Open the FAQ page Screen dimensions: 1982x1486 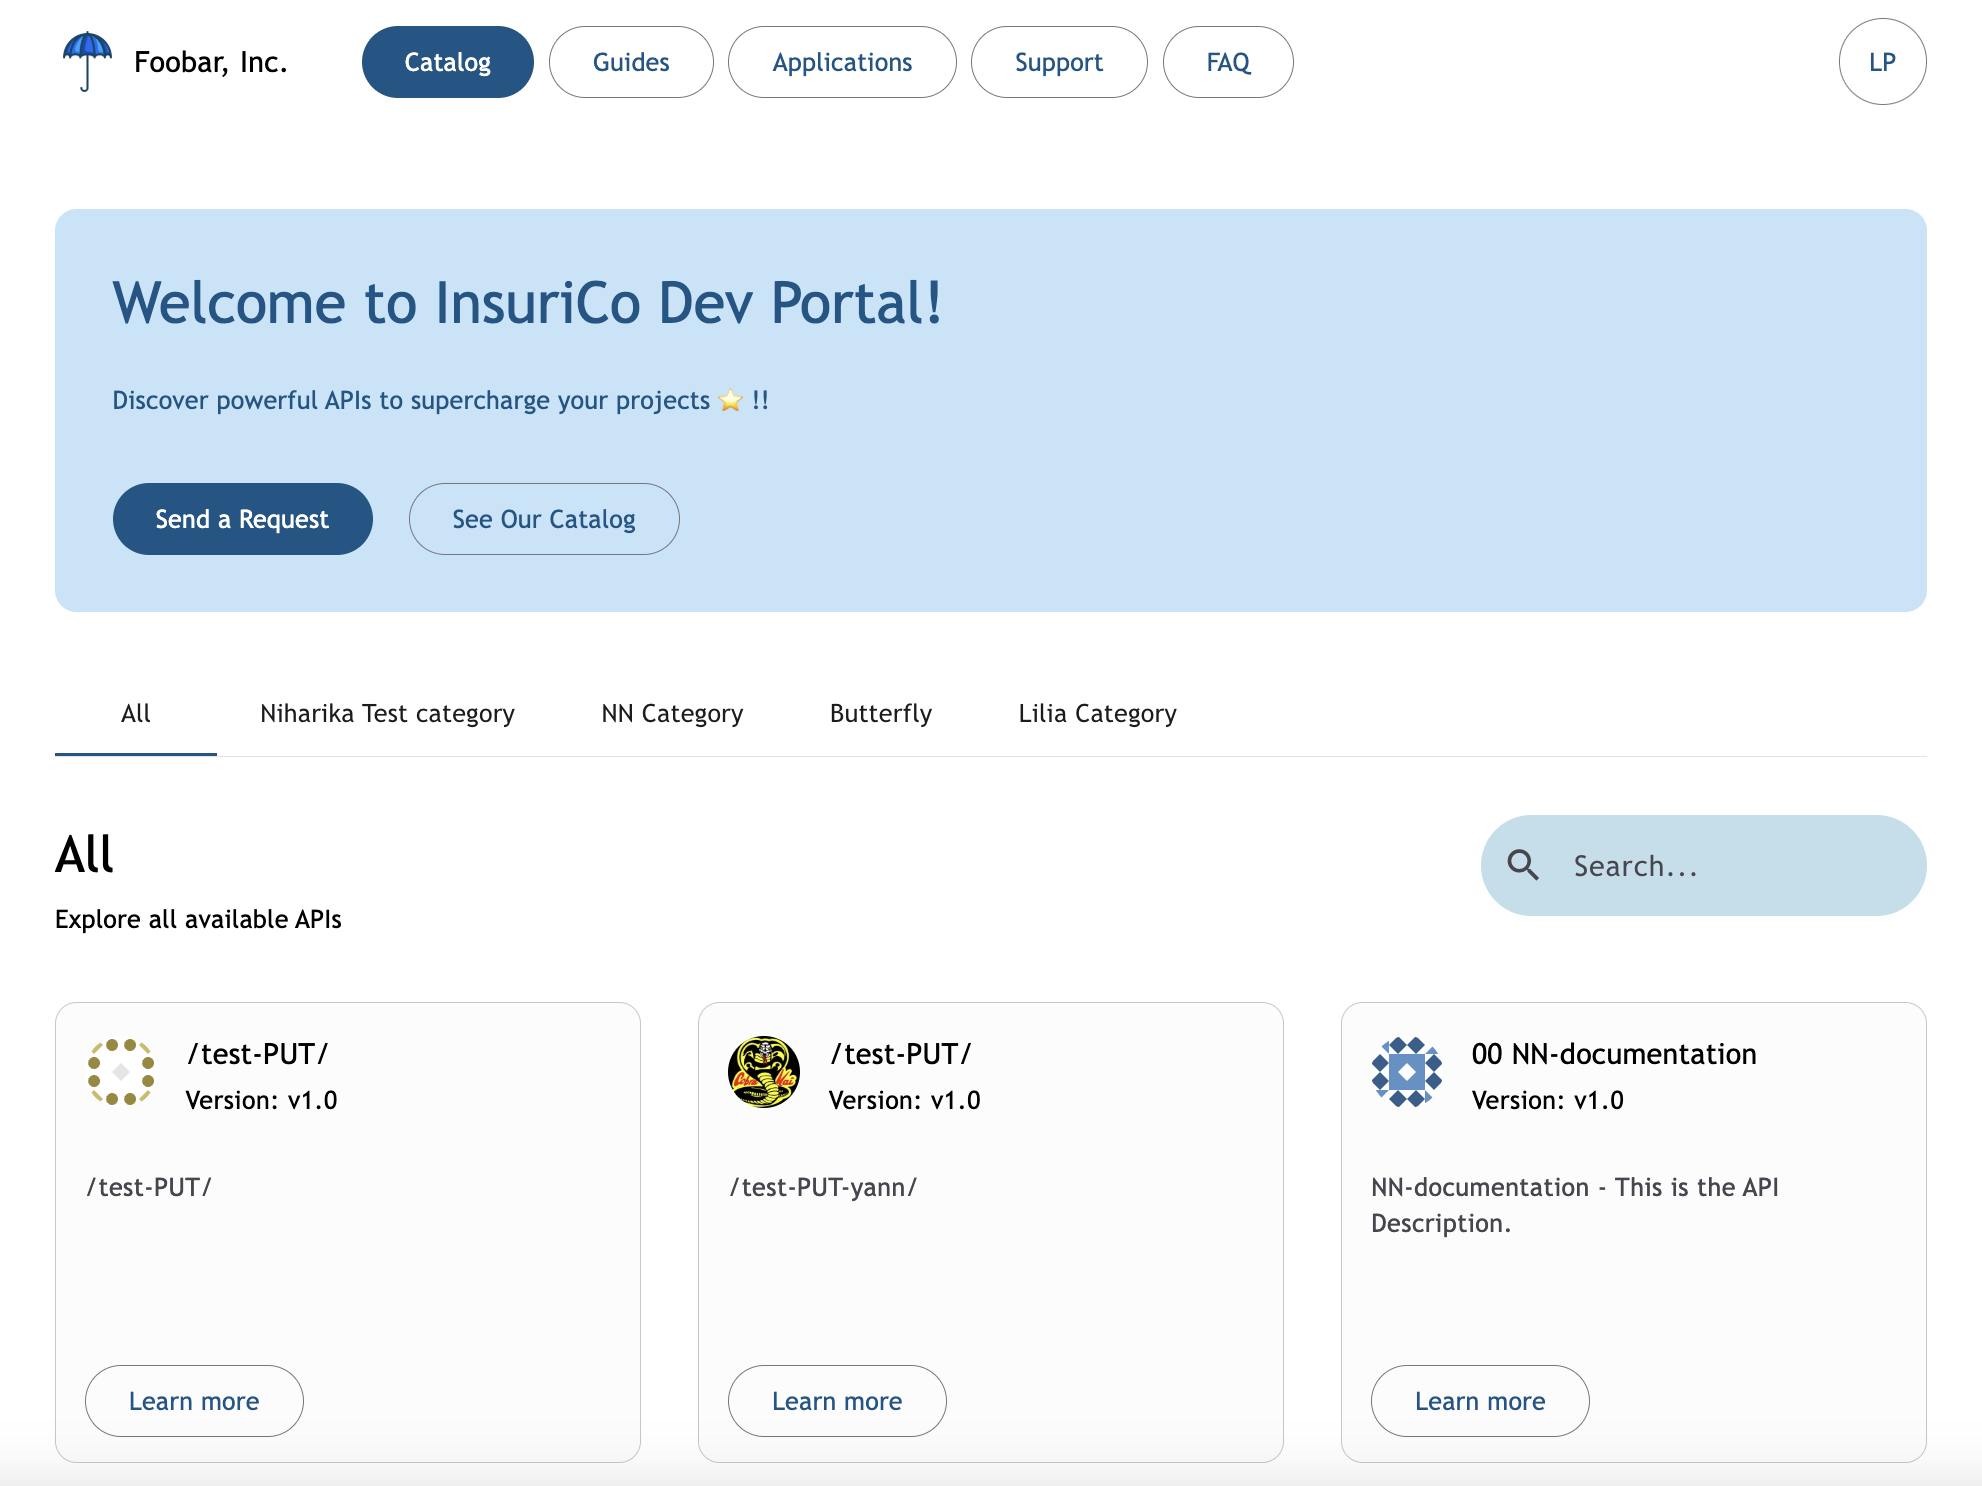click(x=1228, y=62)
